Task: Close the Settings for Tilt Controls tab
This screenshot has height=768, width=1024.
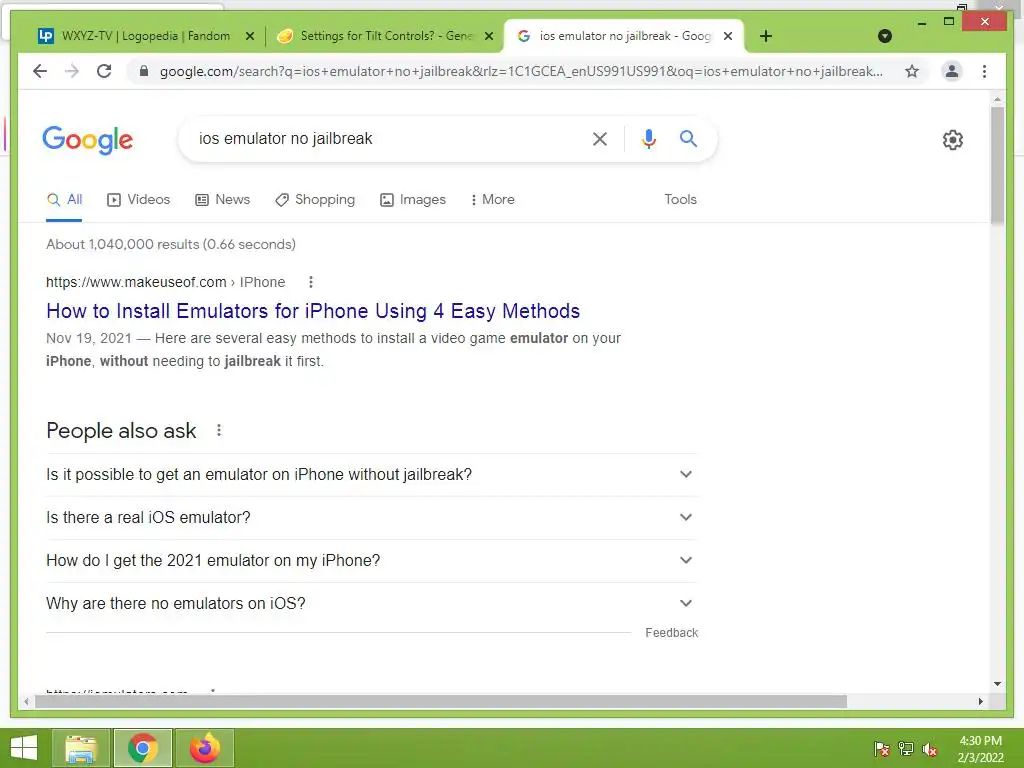Action: click(488, 36)
